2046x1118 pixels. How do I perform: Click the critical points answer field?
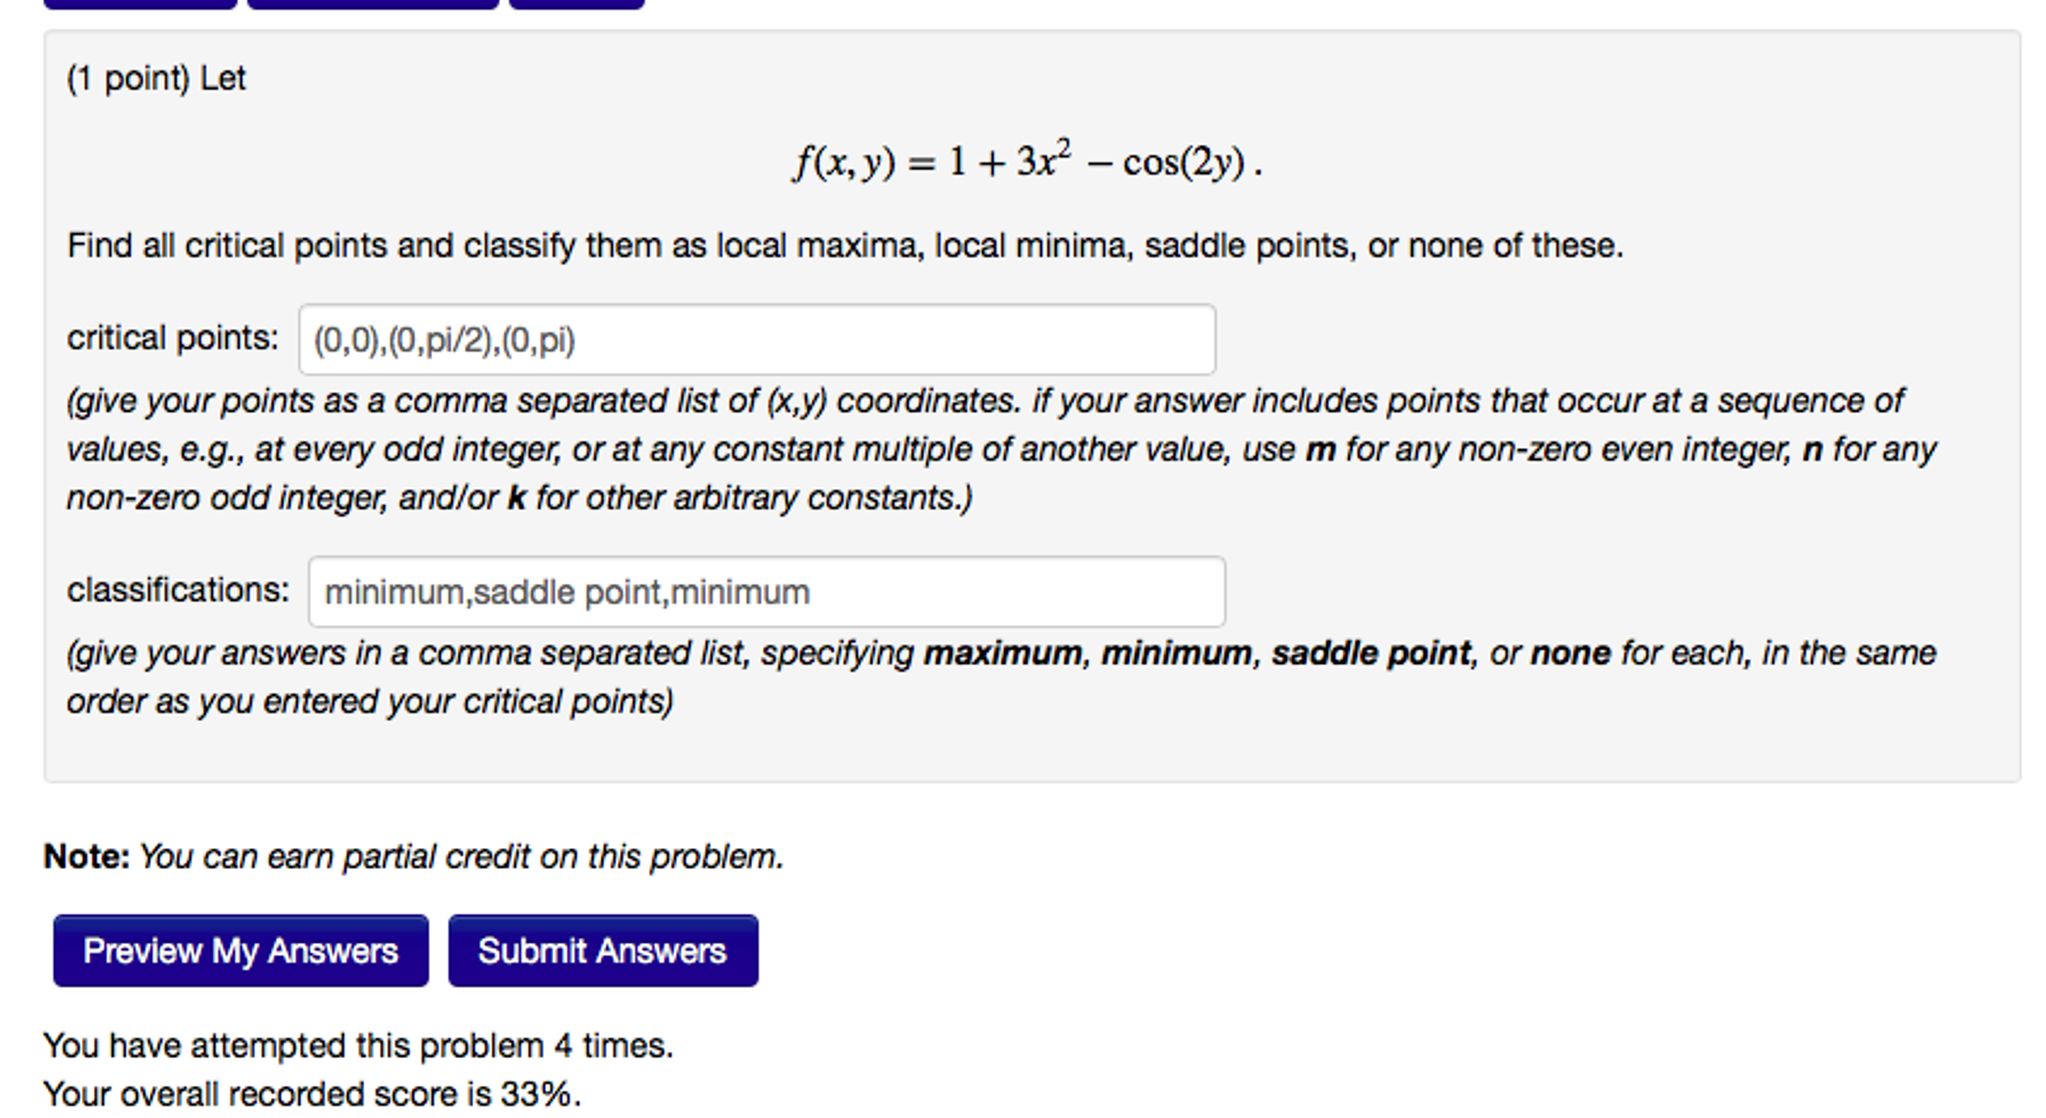(756, 340)
